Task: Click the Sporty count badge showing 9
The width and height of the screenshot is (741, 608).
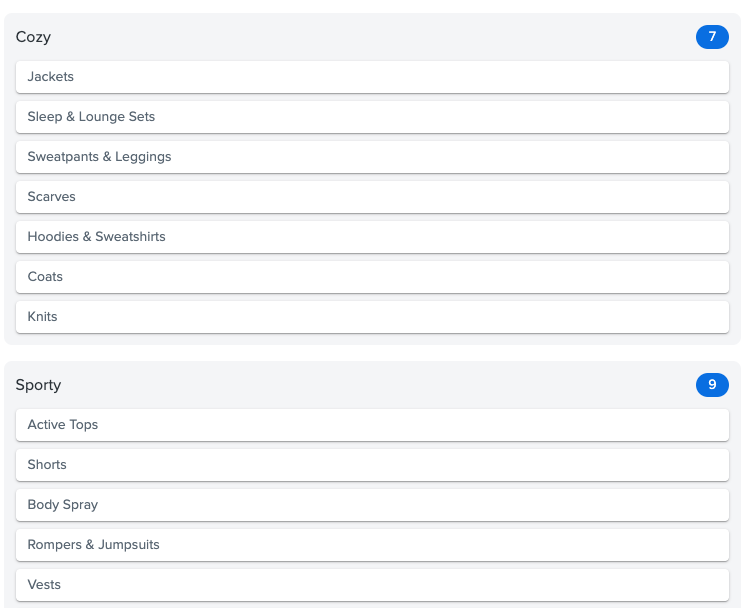Action: tap(712, 385)
